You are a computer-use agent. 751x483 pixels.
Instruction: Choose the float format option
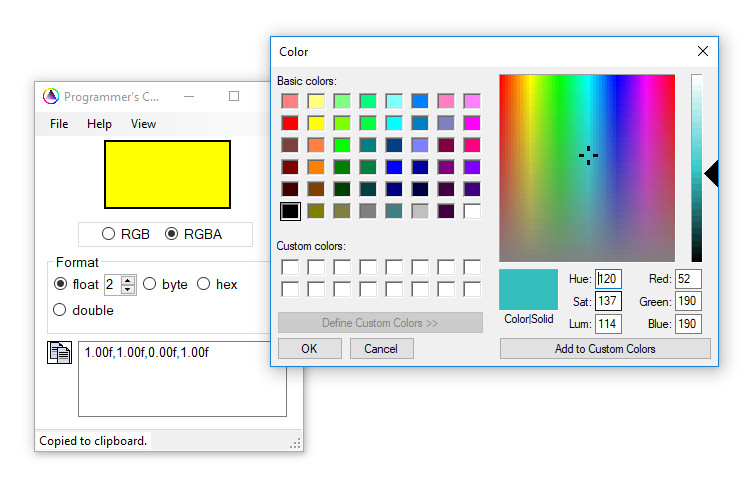coord(76,284)
